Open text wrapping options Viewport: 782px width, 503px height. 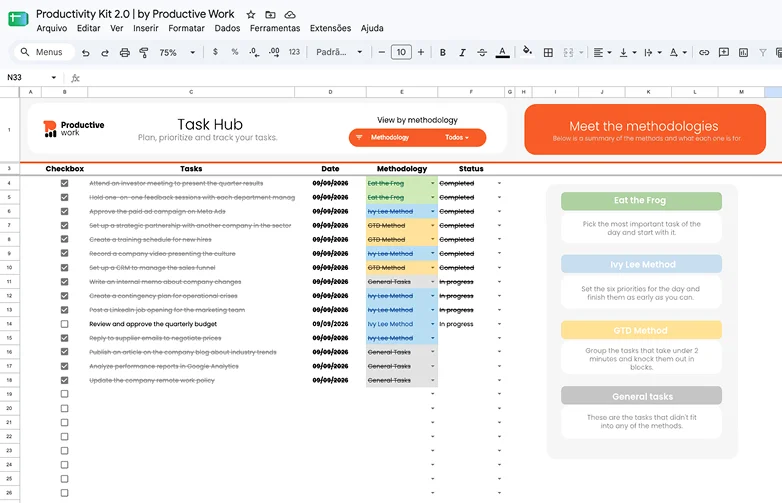(x=652, y=52)
